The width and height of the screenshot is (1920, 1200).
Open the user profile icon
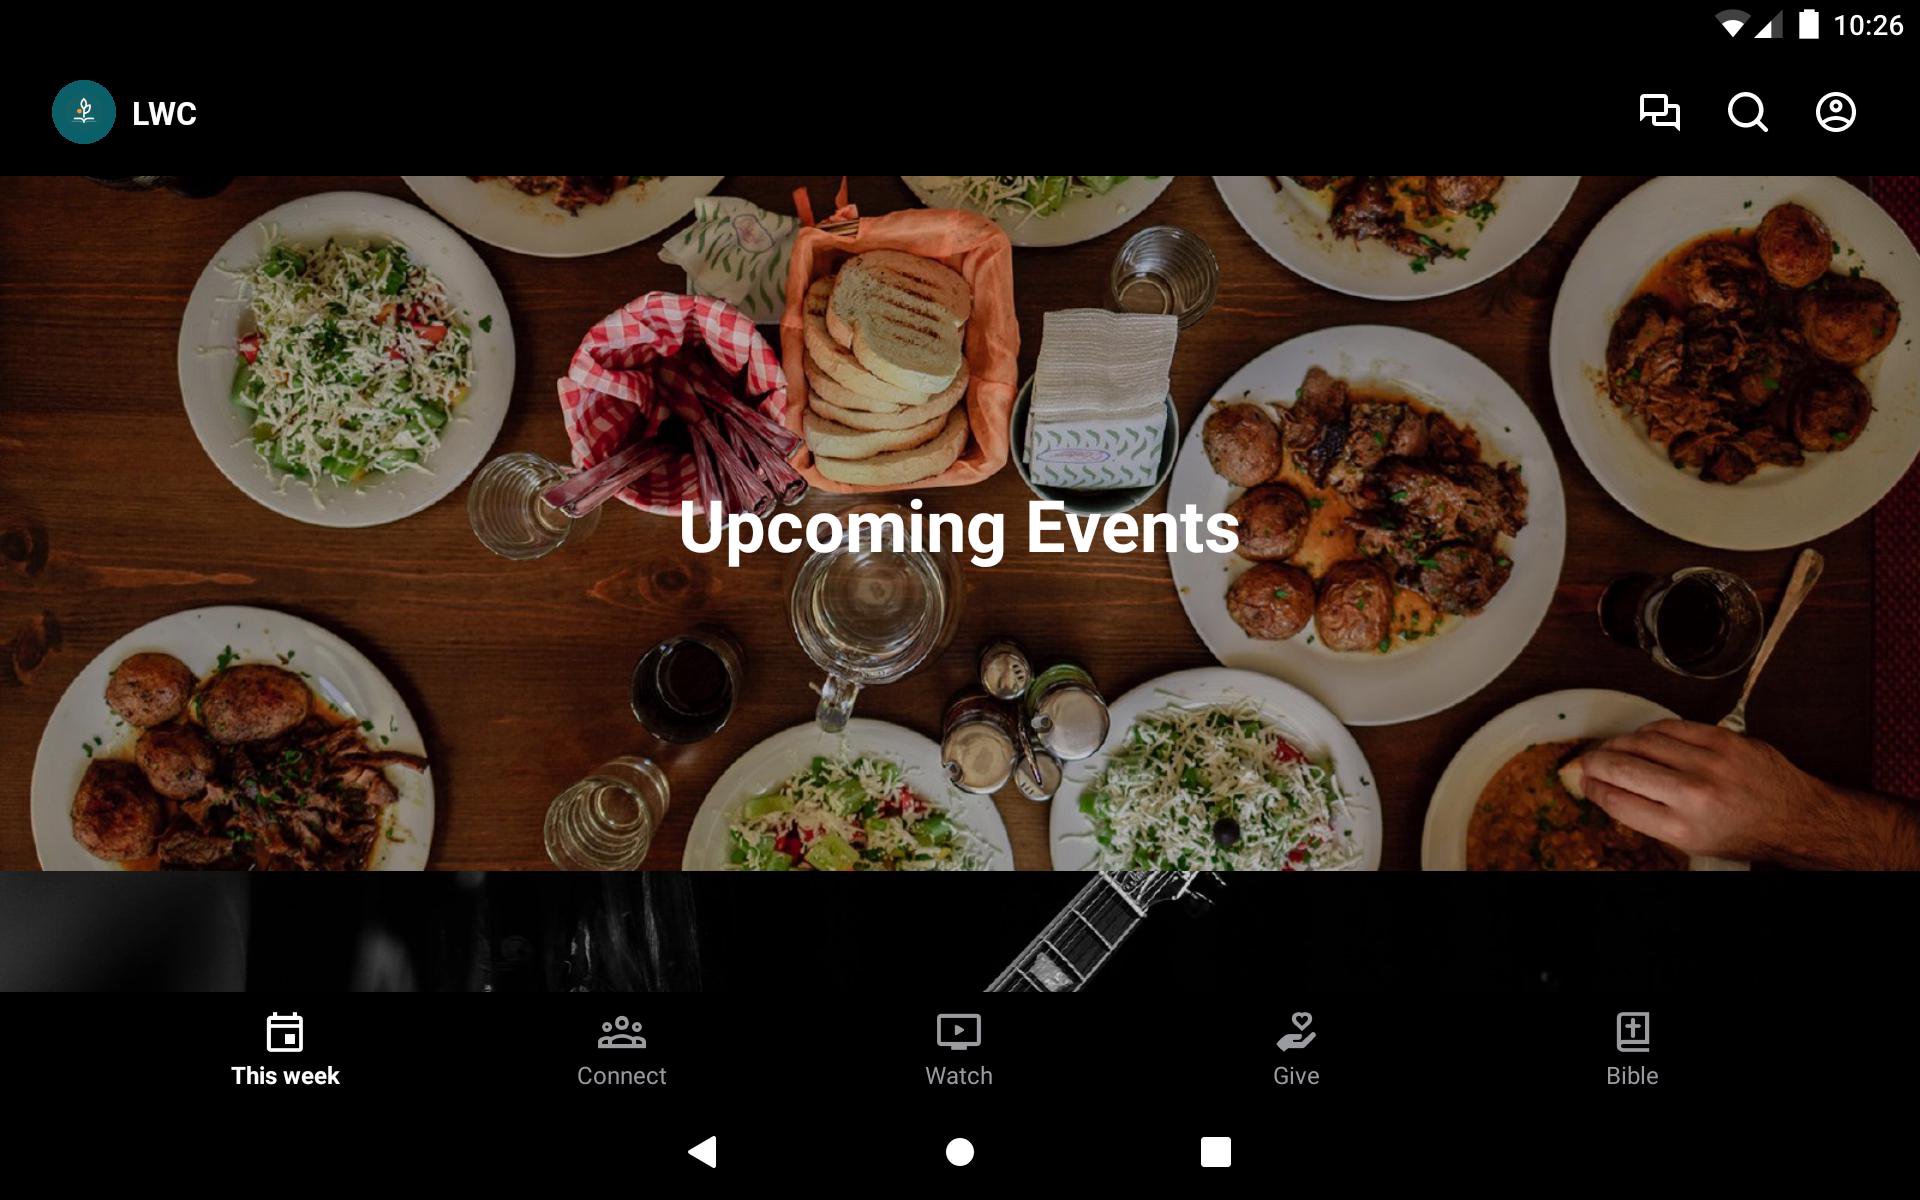1835,112
